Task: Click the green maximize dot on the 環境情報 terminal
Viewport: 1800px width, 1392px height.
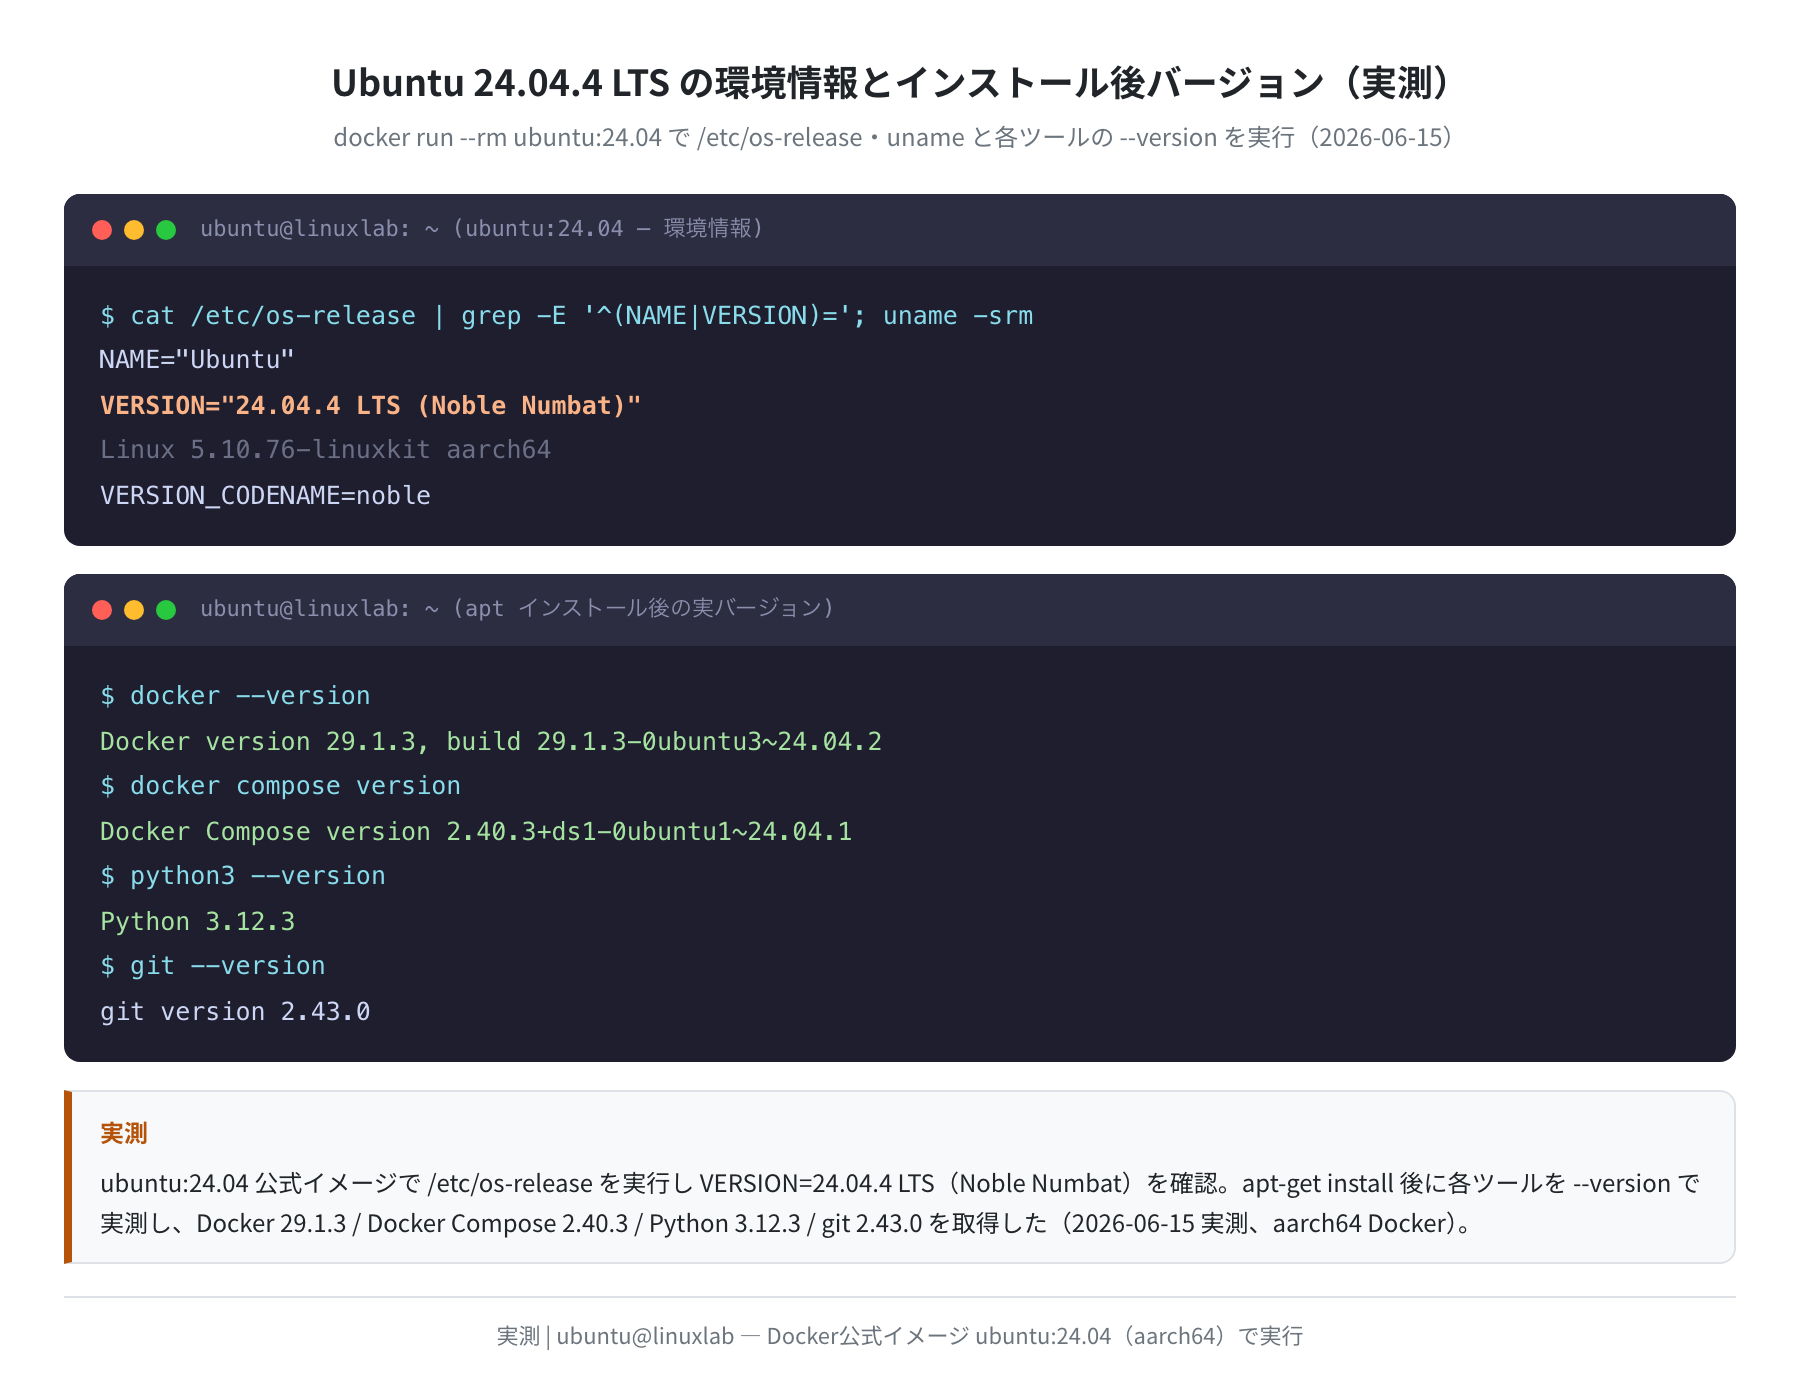Action: click(166, 230)
